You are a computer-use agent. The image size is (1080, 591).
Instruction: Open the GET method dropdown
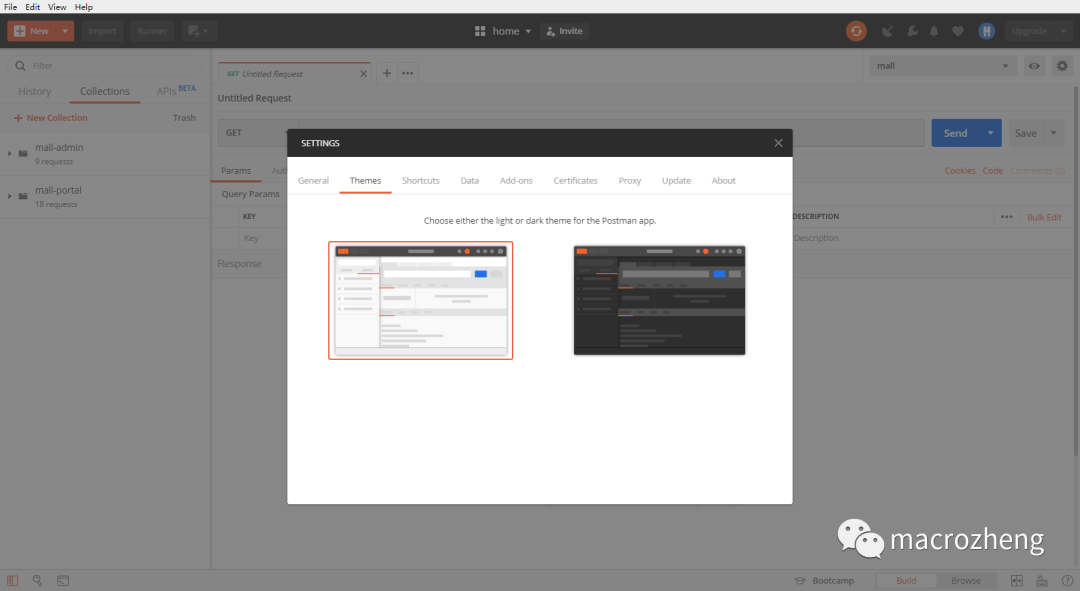coord(256,133)
